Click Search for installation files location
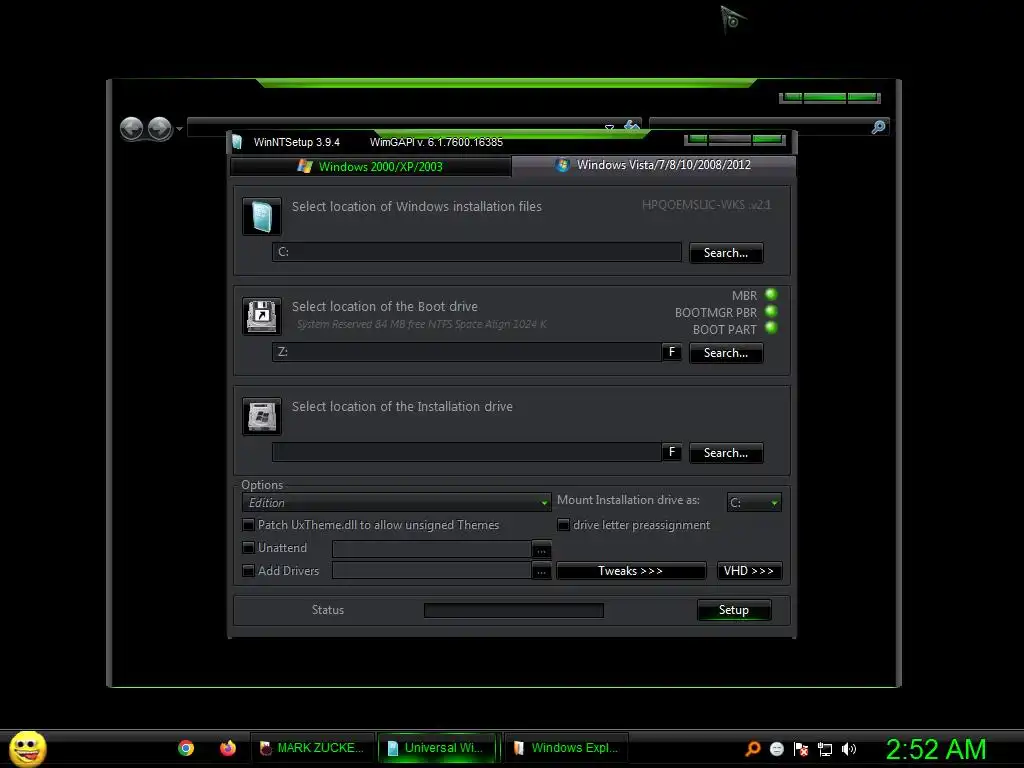Screen dimensions: 1024x768 pos(726,253)
